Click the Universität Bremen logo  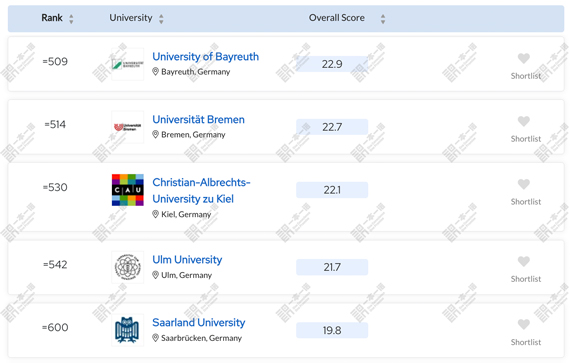pyautogui.click(x=128, y=127)
